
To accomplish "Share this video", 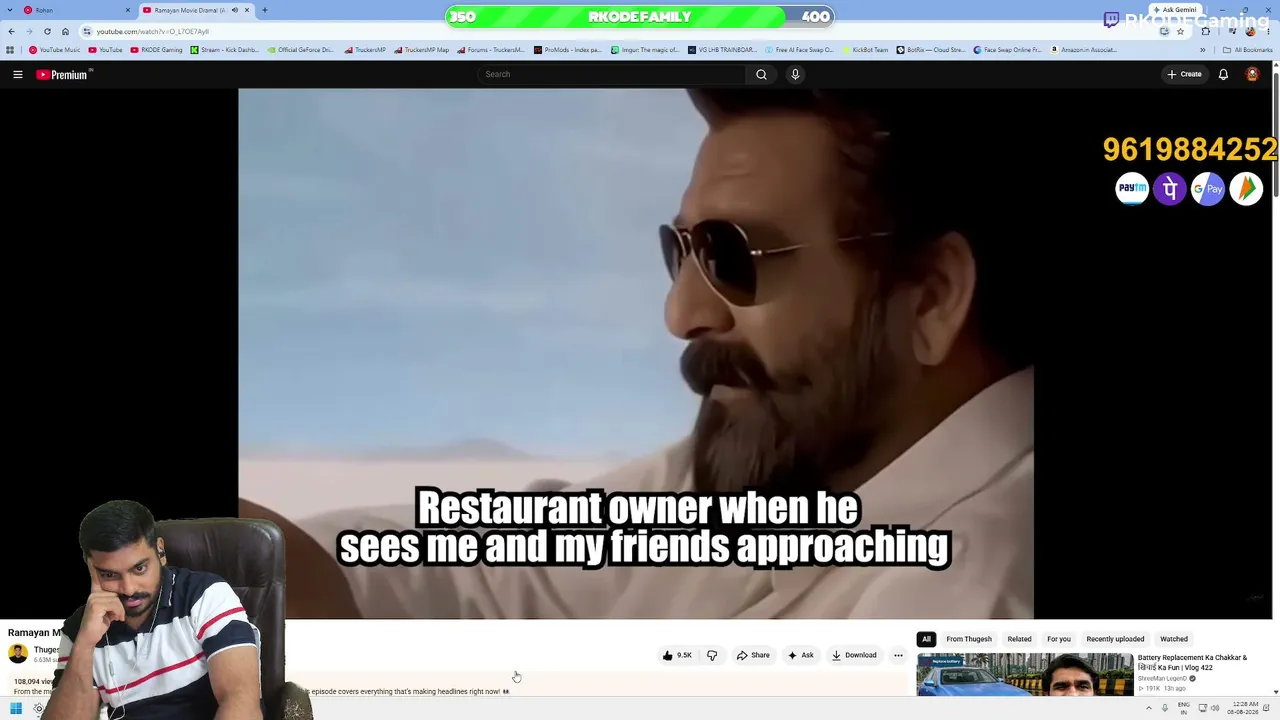I will click(x=753, y=655).
